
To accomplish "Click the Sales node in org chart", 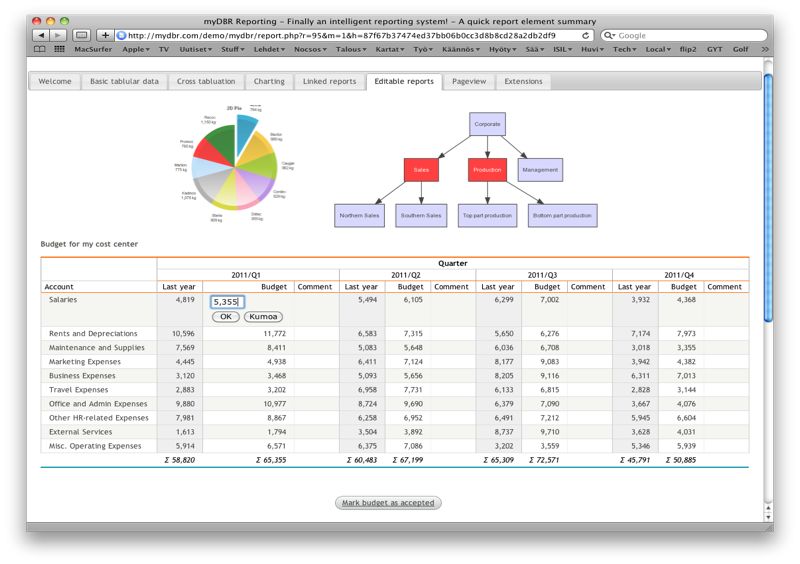I will (421, 171).
